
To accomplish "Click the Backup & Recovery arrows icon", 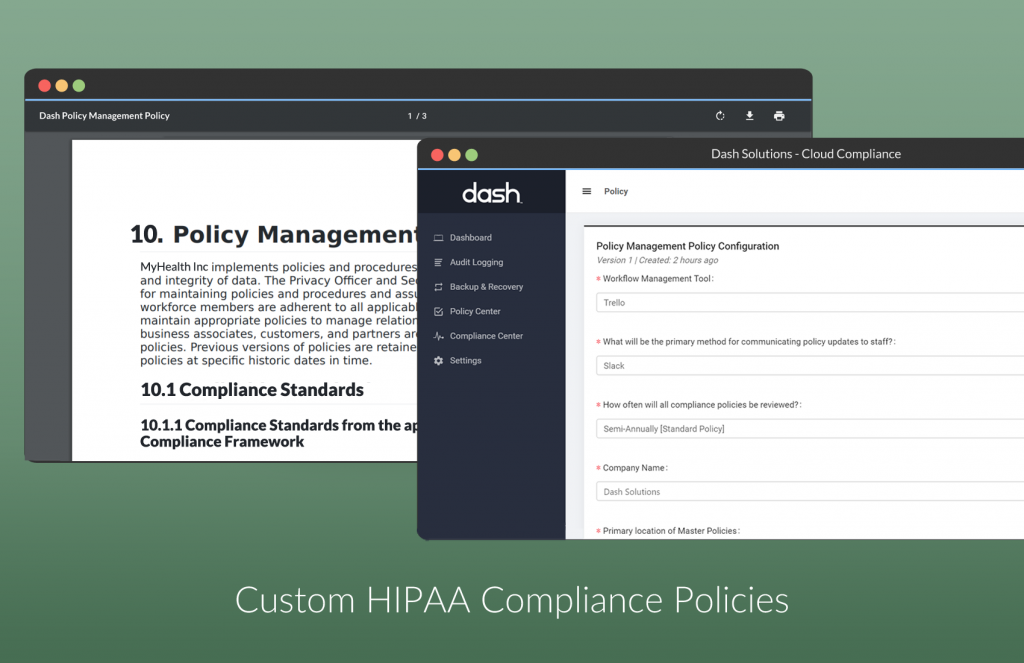I will (x=438, y=287).
